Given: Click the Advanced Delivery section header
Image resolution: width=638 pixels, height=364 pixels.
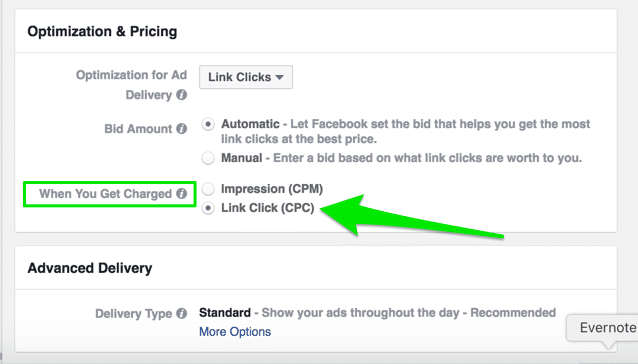Looking at the screenshot, I should (90, 268).
